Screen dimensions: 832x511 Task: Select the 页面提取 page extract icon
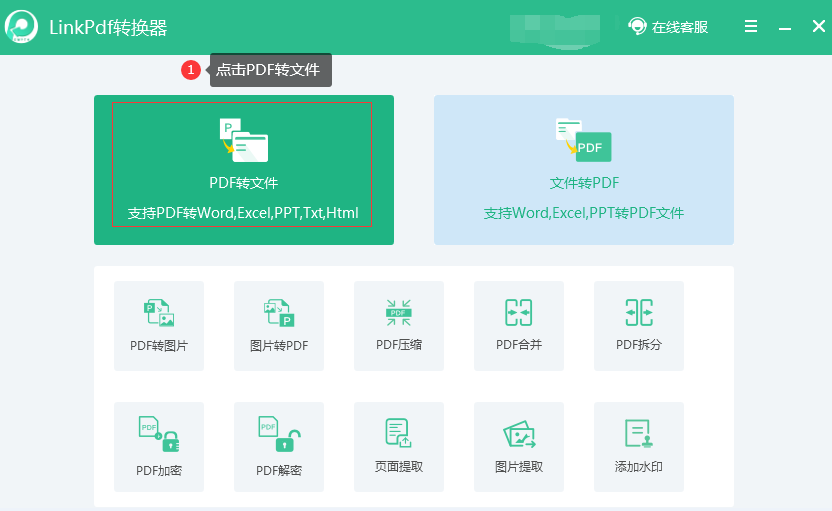coord(398,433)
